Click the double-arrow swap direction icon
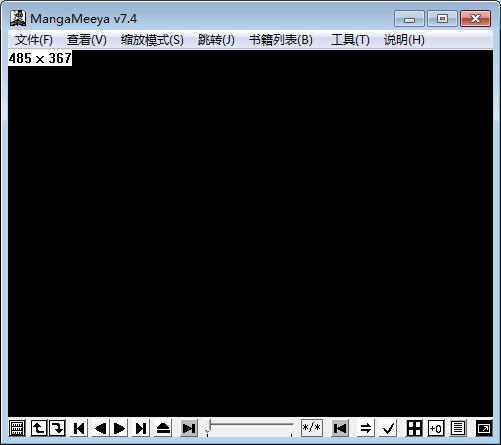The height and width of the screenshot is (445, 501). pos(366,428)
